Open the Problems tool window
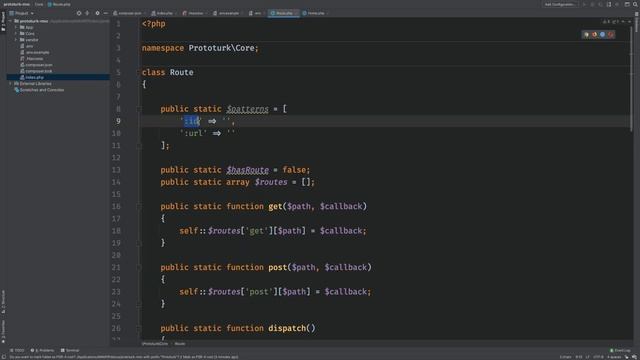Screen dimensions: 640x360 tap(42, 351)
